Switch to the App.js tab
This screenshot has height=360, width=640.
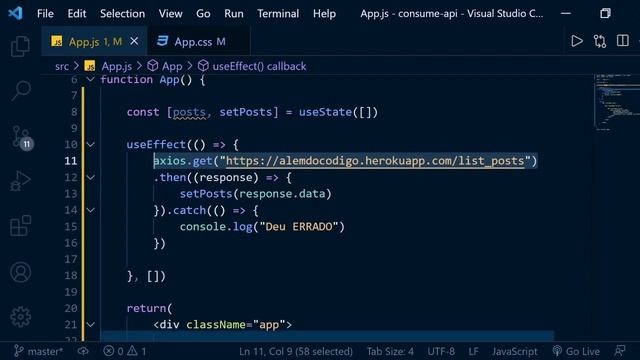tap(94, 41)
